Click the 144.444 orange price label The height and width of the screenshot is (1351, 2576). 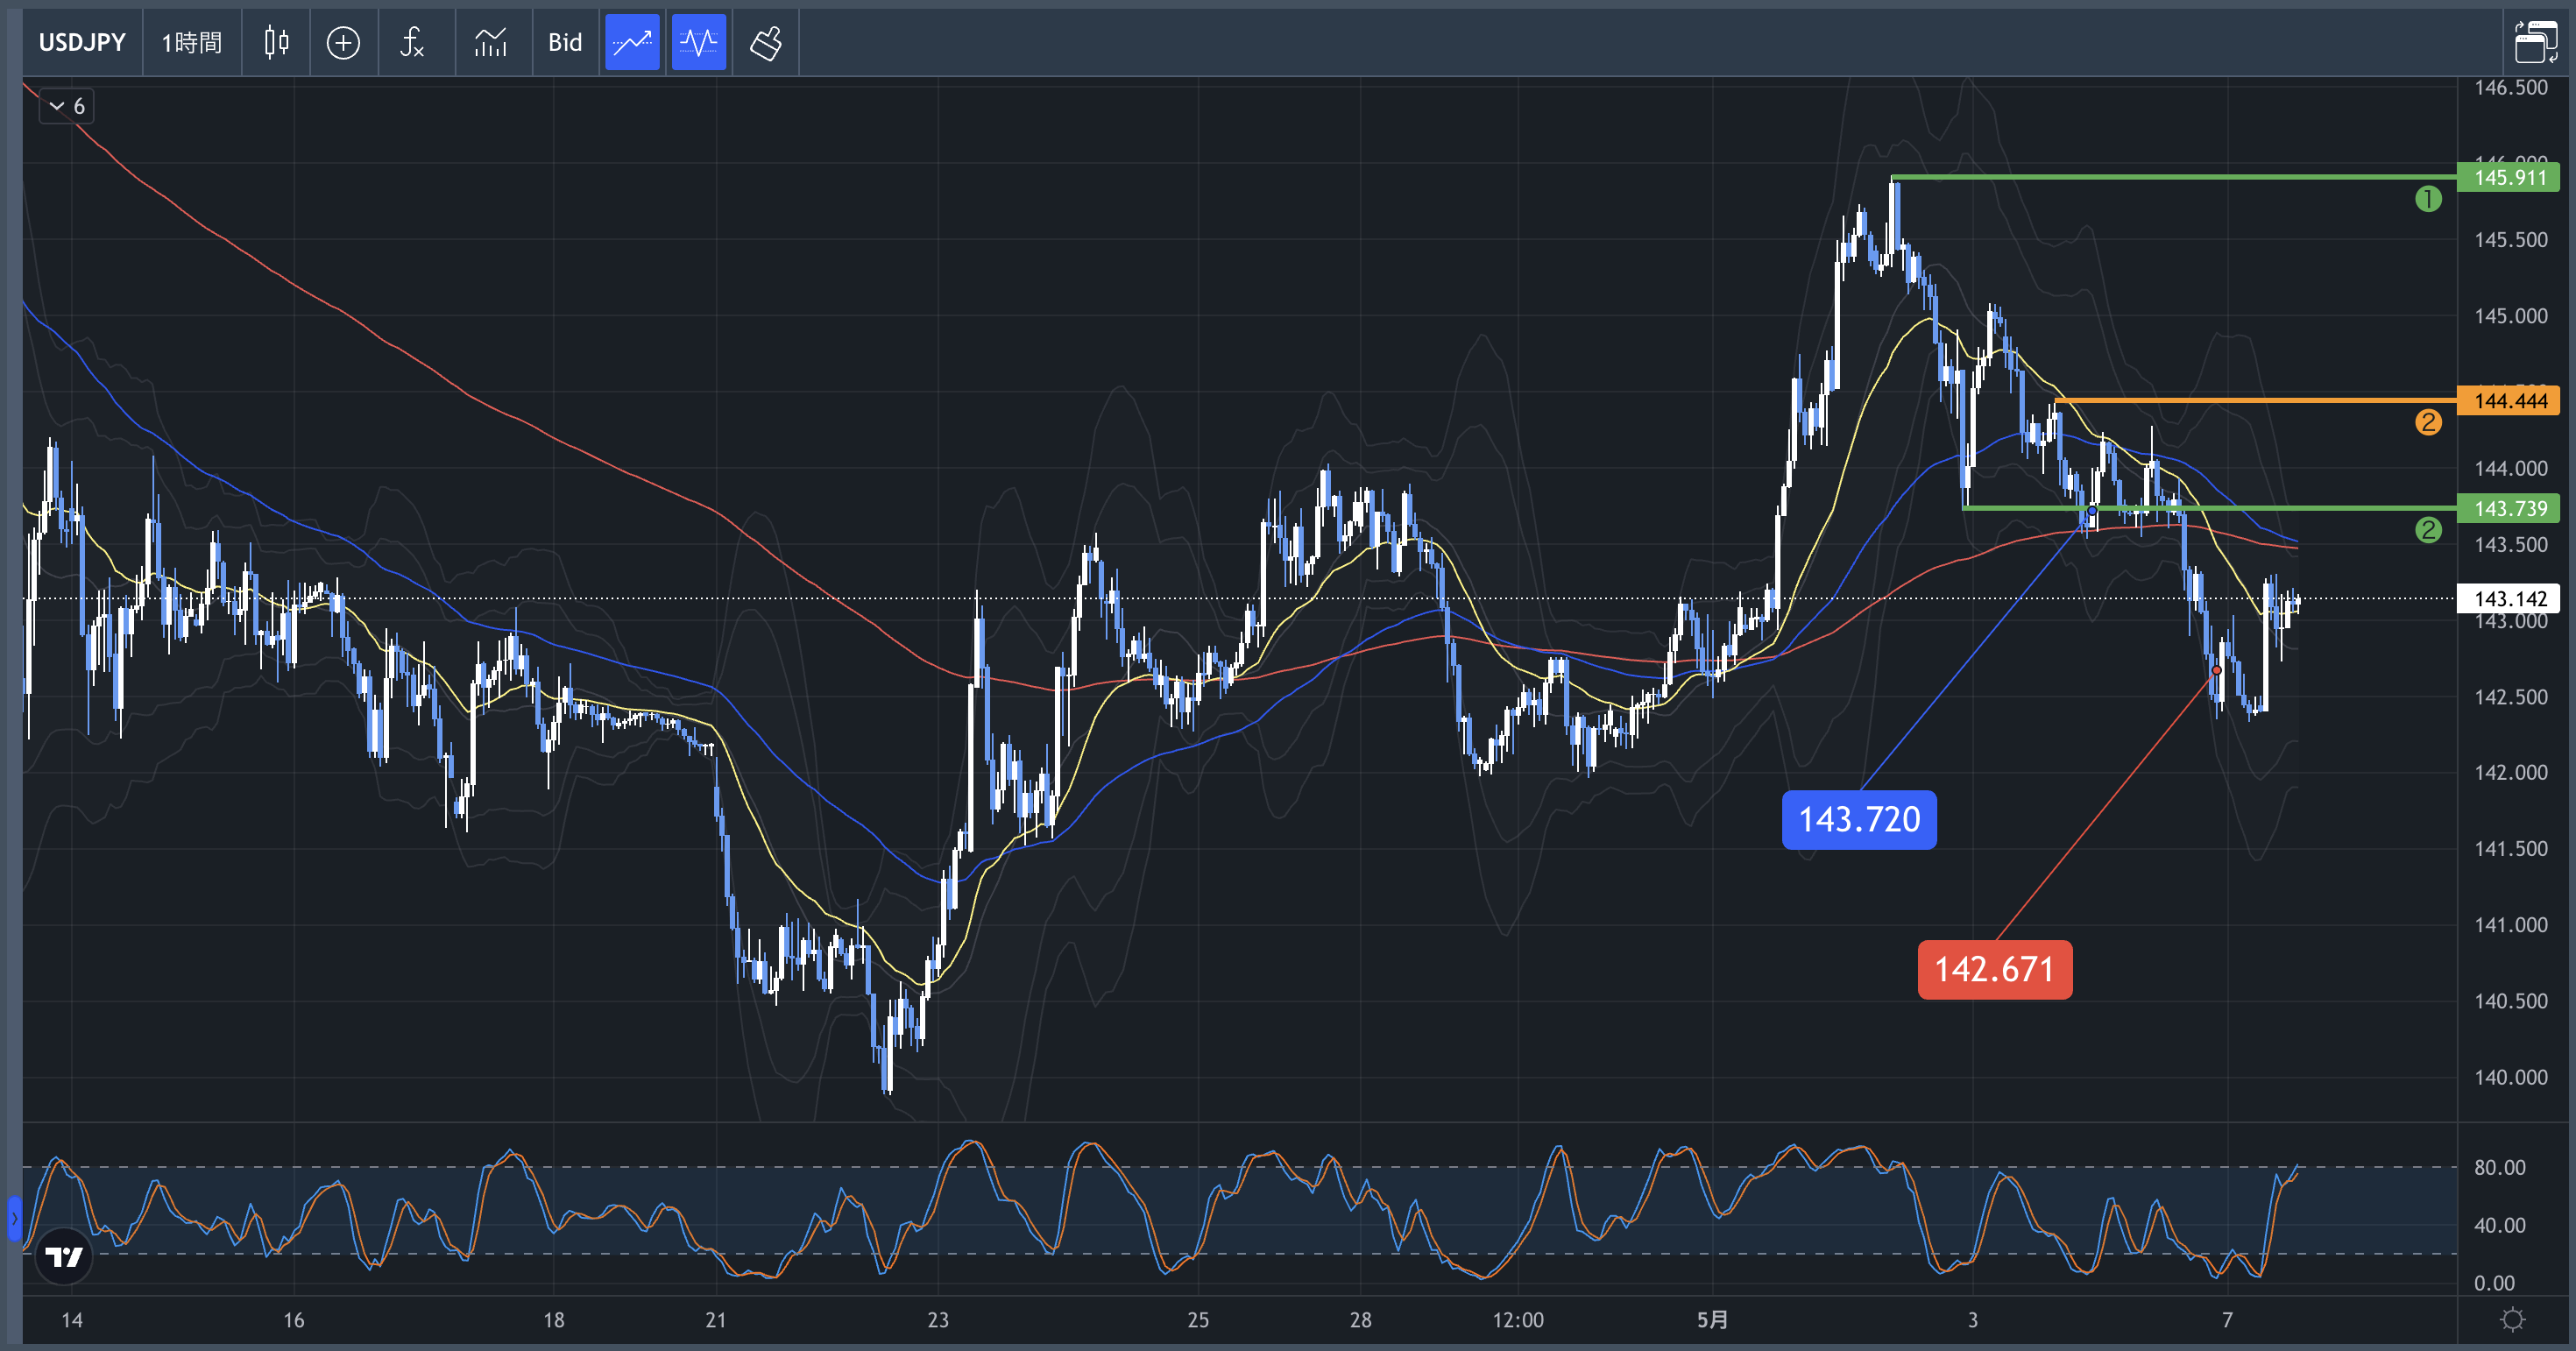pyautogui.click(x=2508, y=401)
